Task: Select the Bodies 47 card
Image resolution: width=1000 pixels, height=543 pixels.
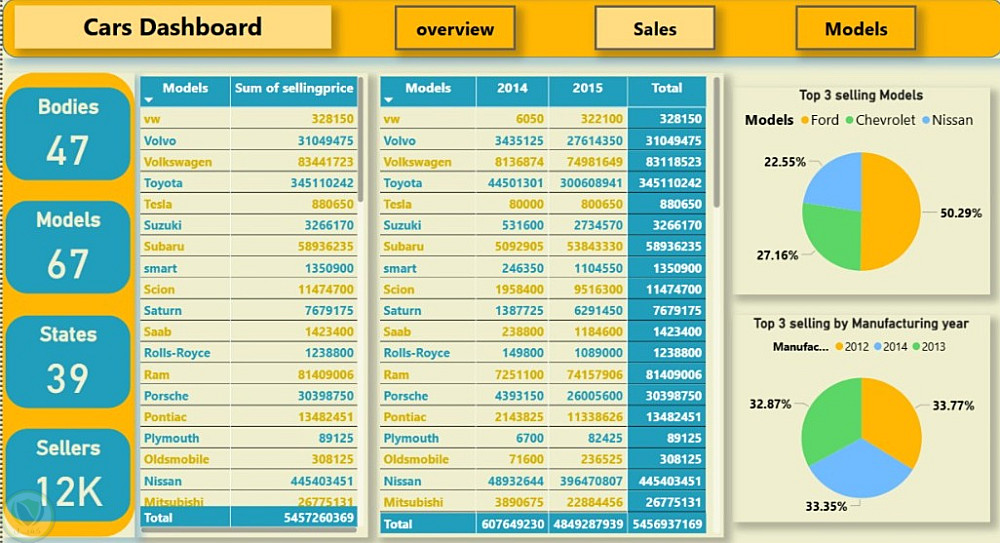Action: [68, 133]
